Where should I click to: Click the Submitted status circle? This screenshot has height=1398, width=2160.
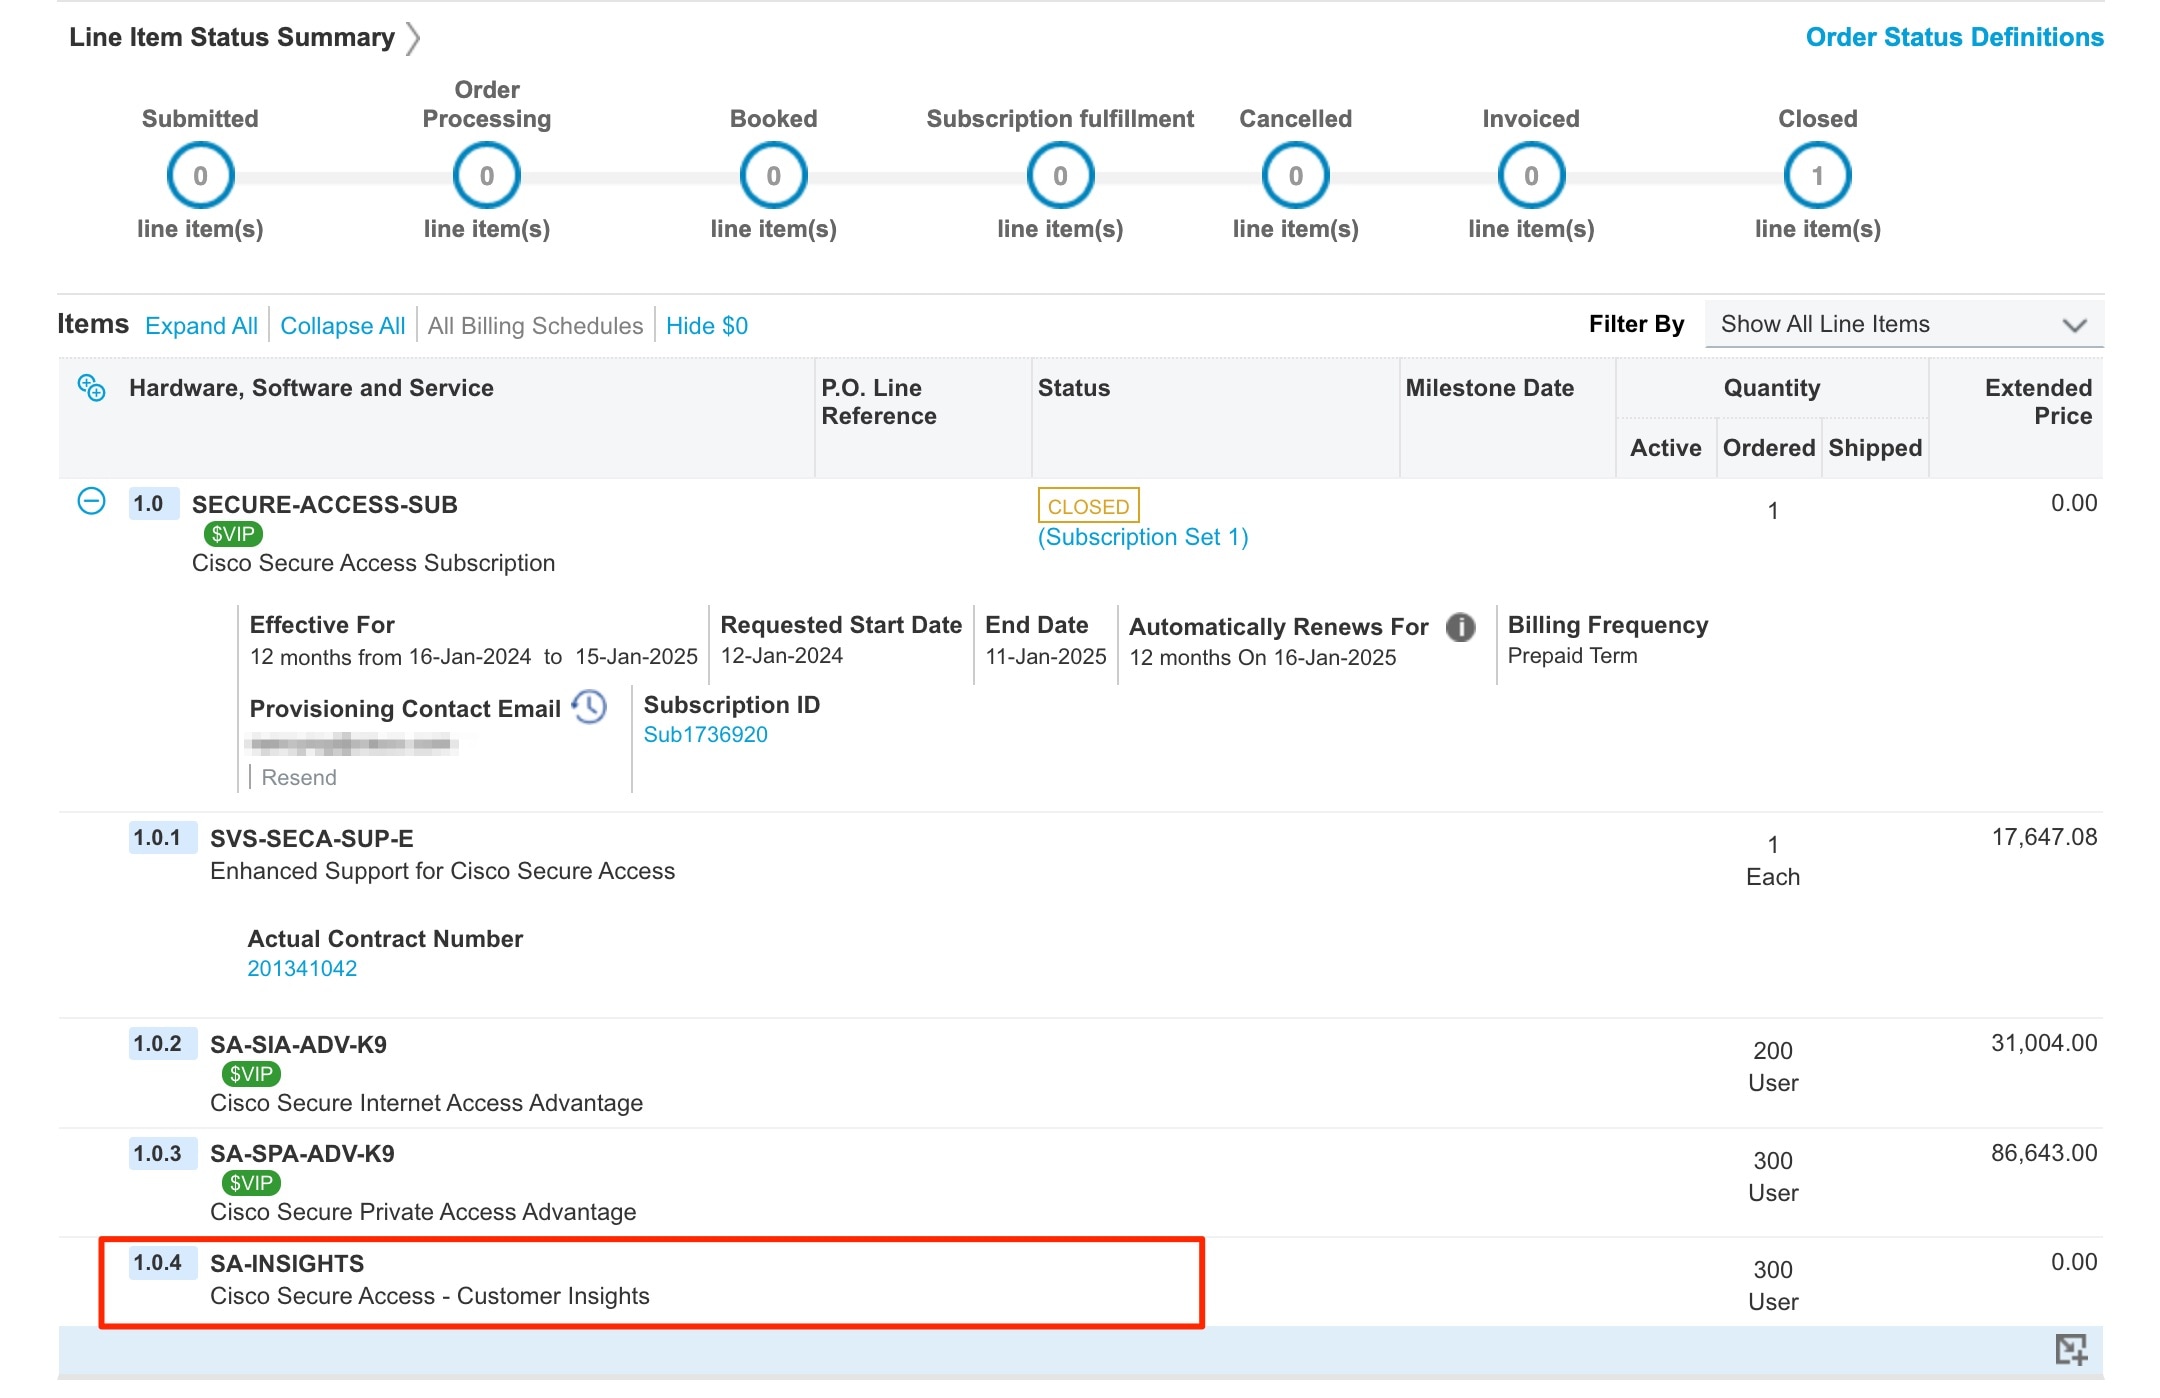200,176
